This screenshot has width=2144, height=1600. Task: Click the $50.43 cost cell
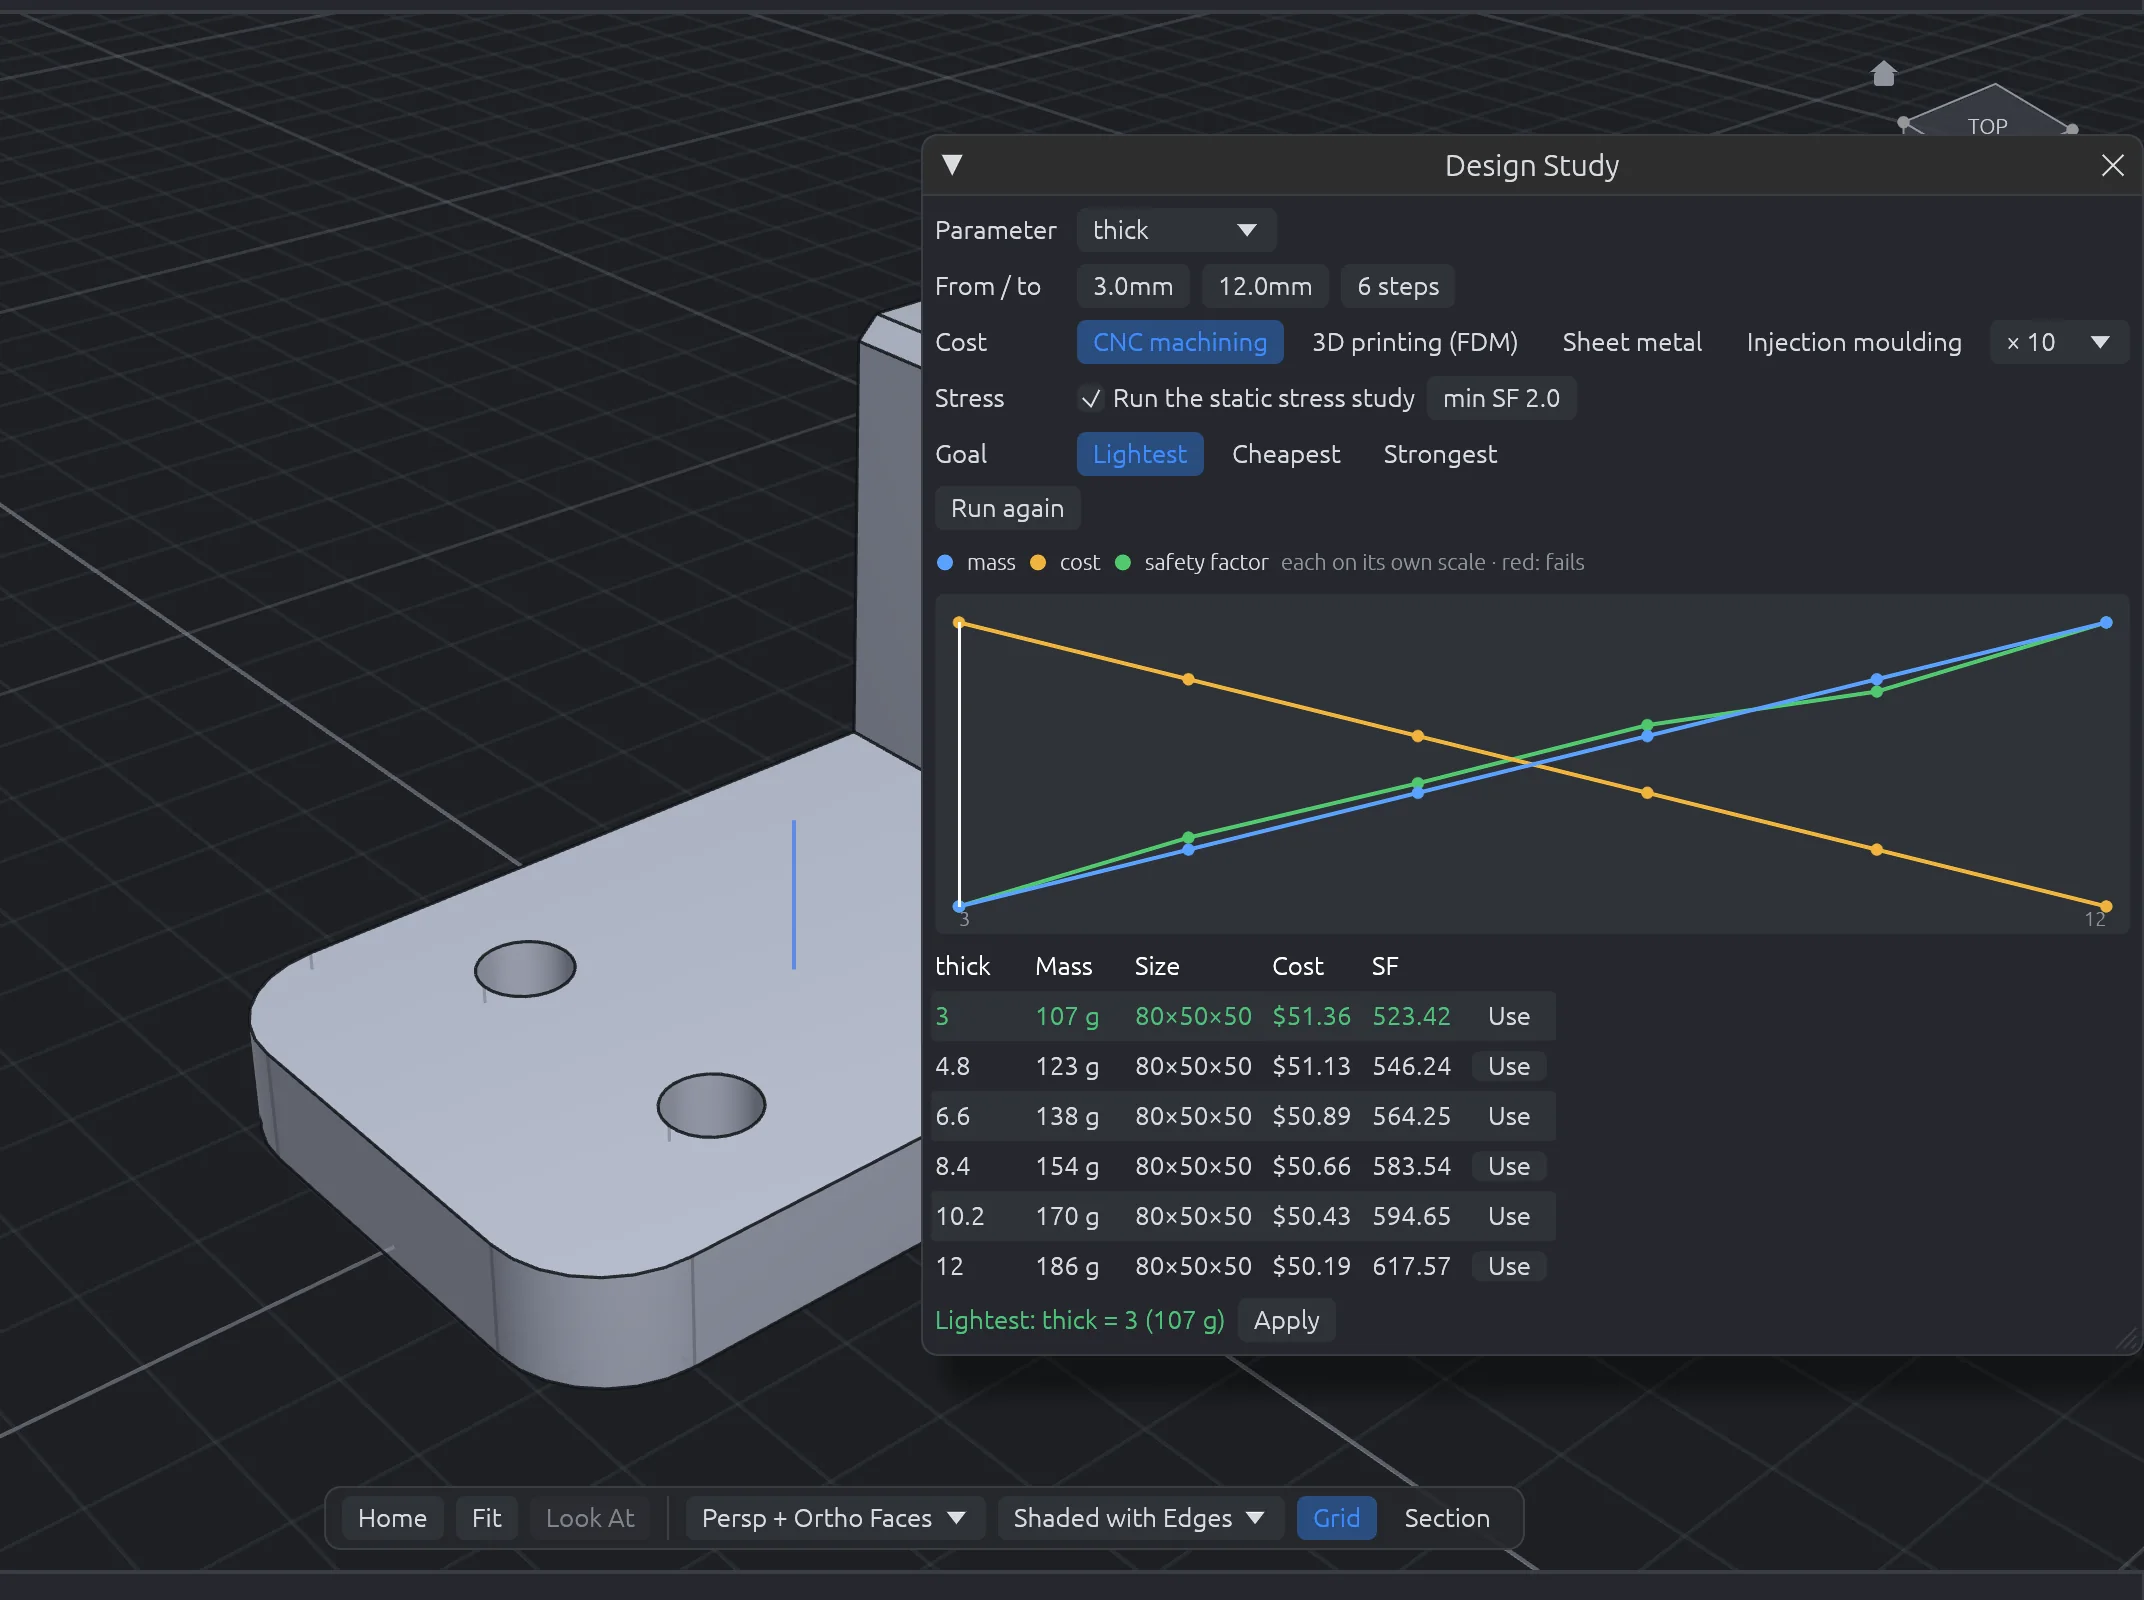click(x=1311, y=1216)
